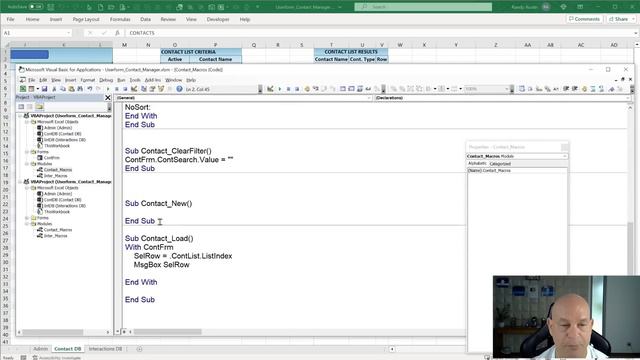Toggle Folders in the Project Explorer toolbar
The height and width of the screenshot is (360, 640).
click(x=39, y=107)
